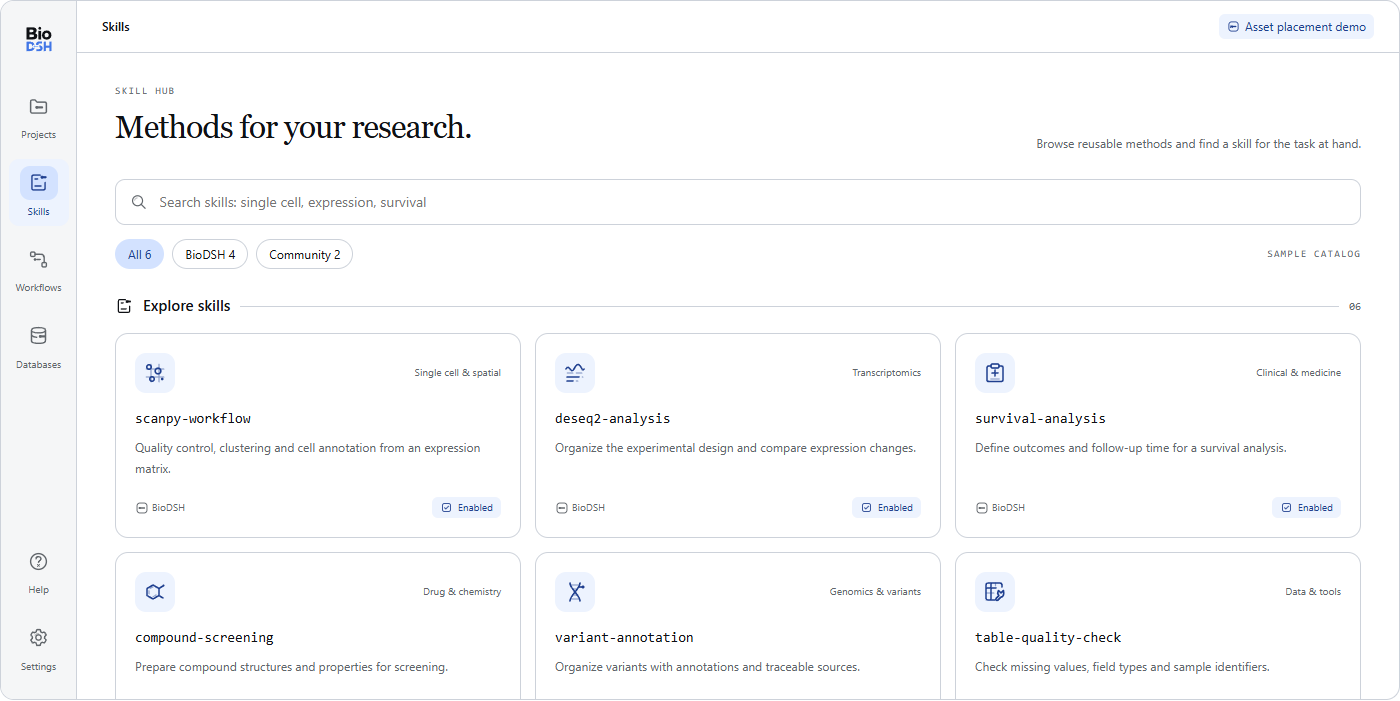
Task: Click 'Methods for your research.' heading
Action: tap(293, 127)
